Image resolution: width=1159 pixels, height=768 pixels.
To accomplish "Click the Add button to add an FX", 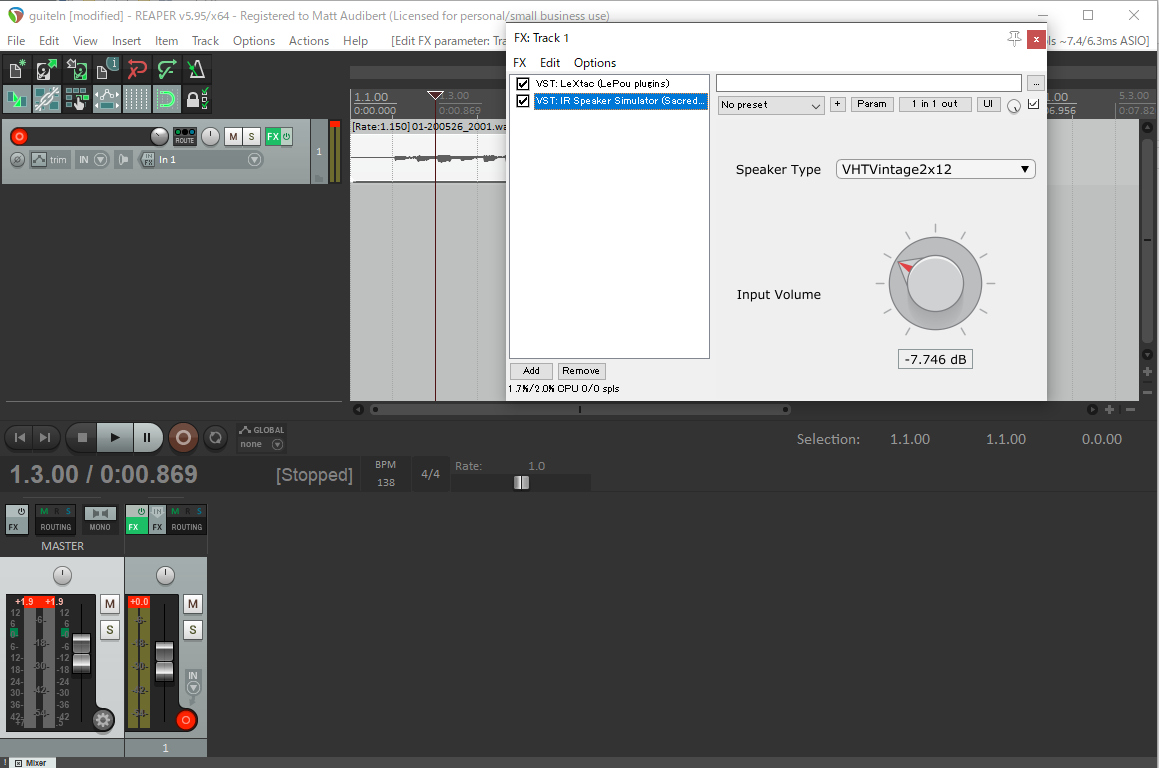I will pyautogui.click(x=531, y=370).
